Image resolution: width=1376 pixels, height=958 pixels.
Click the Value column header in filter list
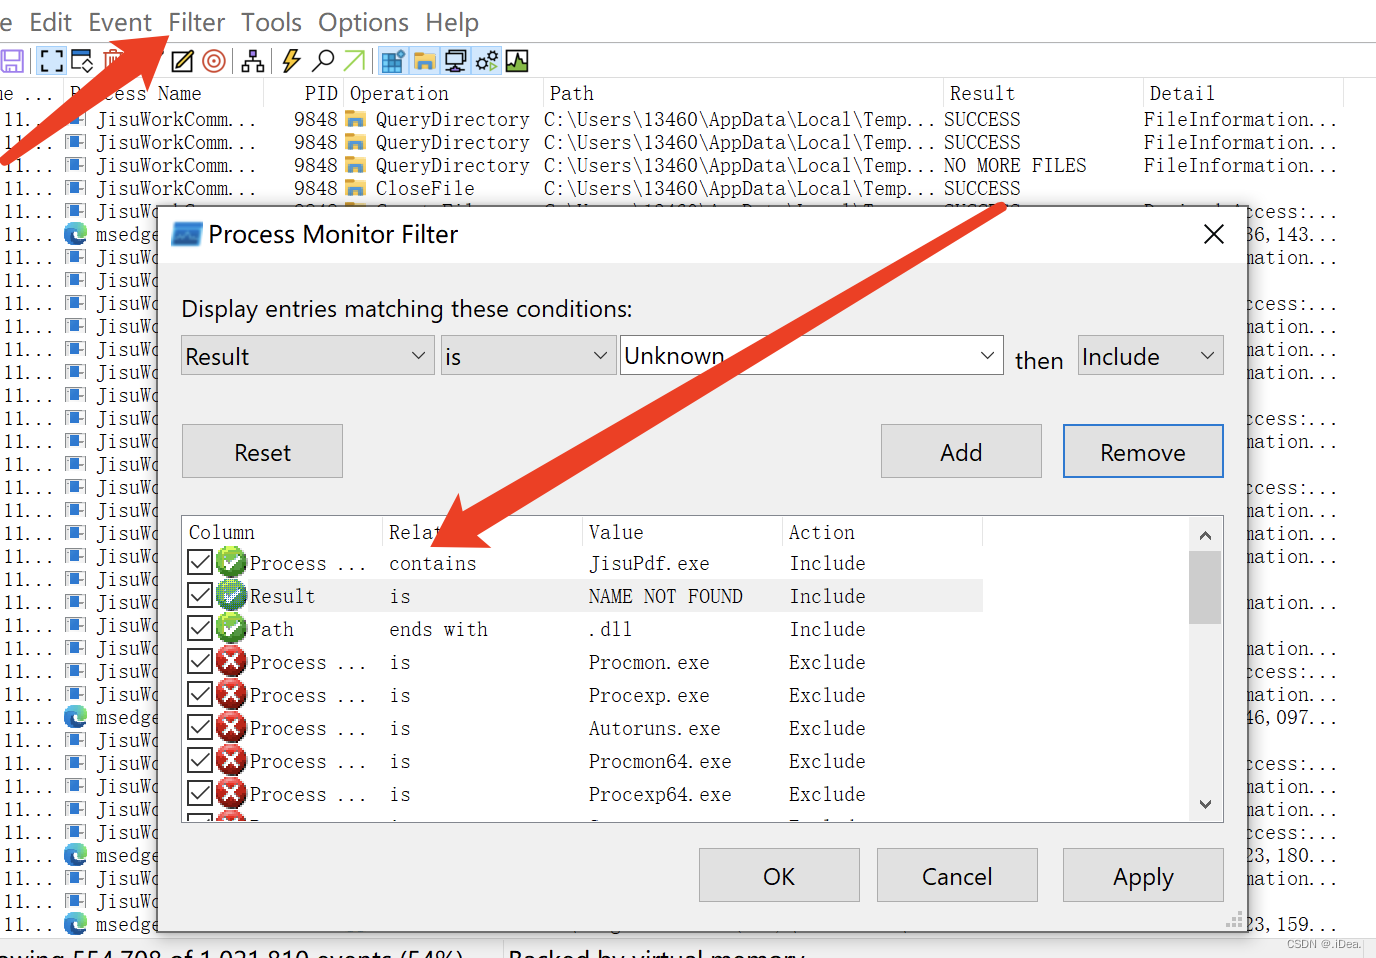click(x=682, y=532)
